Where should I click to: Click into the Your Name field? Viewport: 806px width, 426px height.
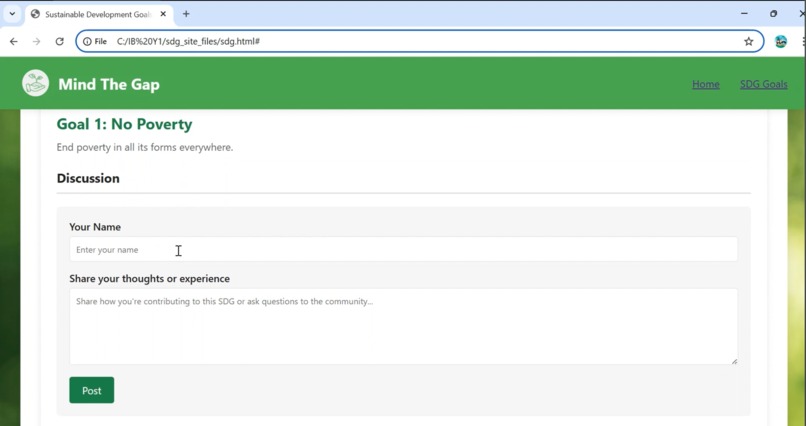(404, 249)
